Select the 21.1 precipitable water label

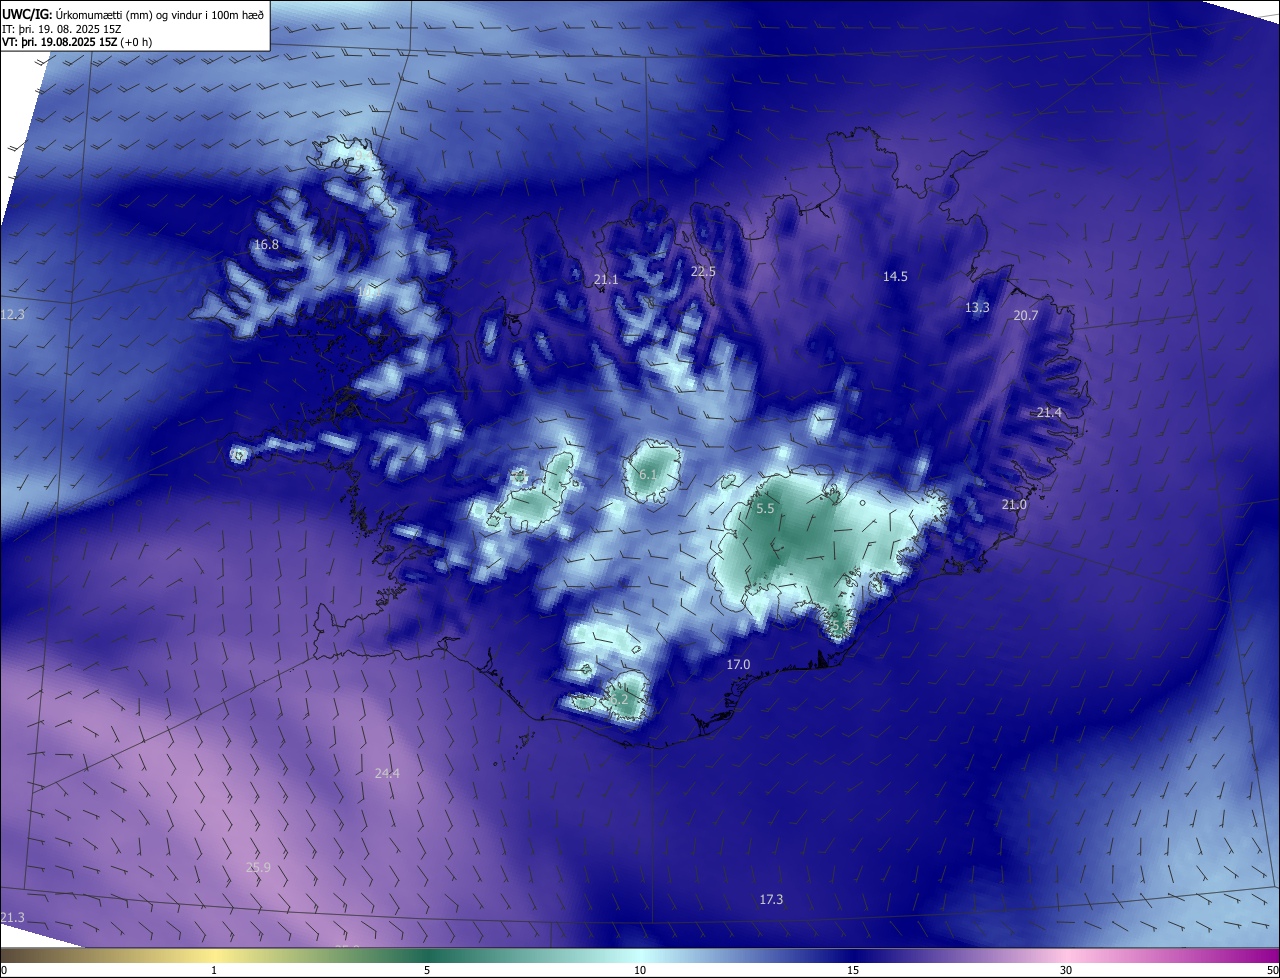coord(606,280)
